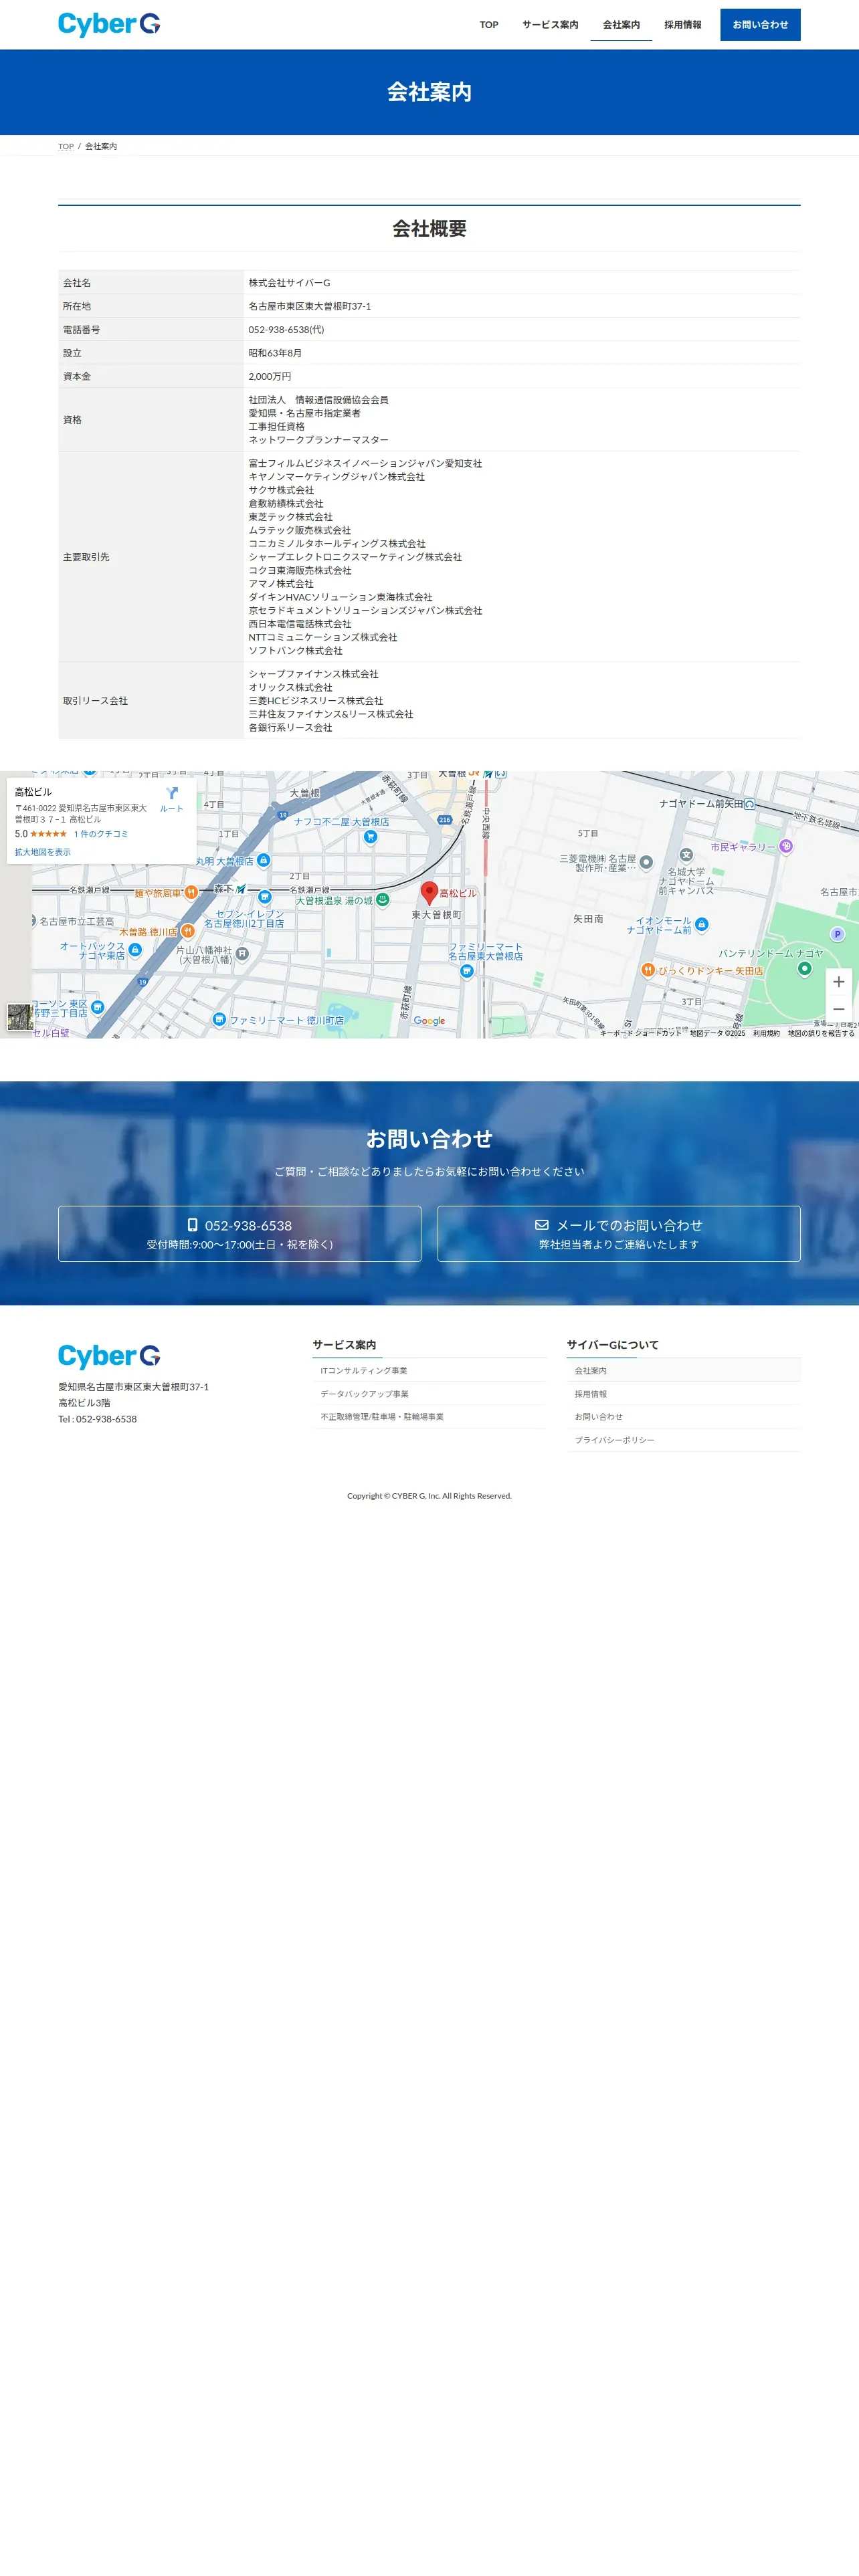This screenshot has width=859, height=2576.
Task: Click ネットワークプランナーマスター qualification text
Action: point(319,440)
